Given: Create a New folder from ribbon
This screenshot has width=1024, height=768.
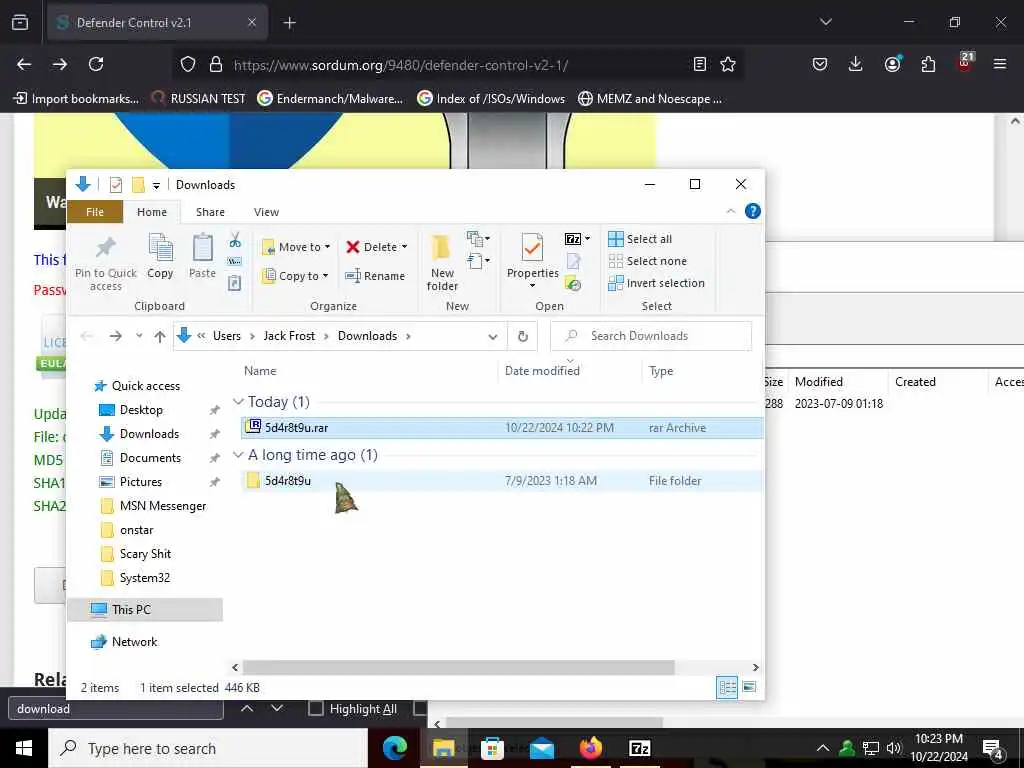Looking at the screenshot, I should click(442, 263).
